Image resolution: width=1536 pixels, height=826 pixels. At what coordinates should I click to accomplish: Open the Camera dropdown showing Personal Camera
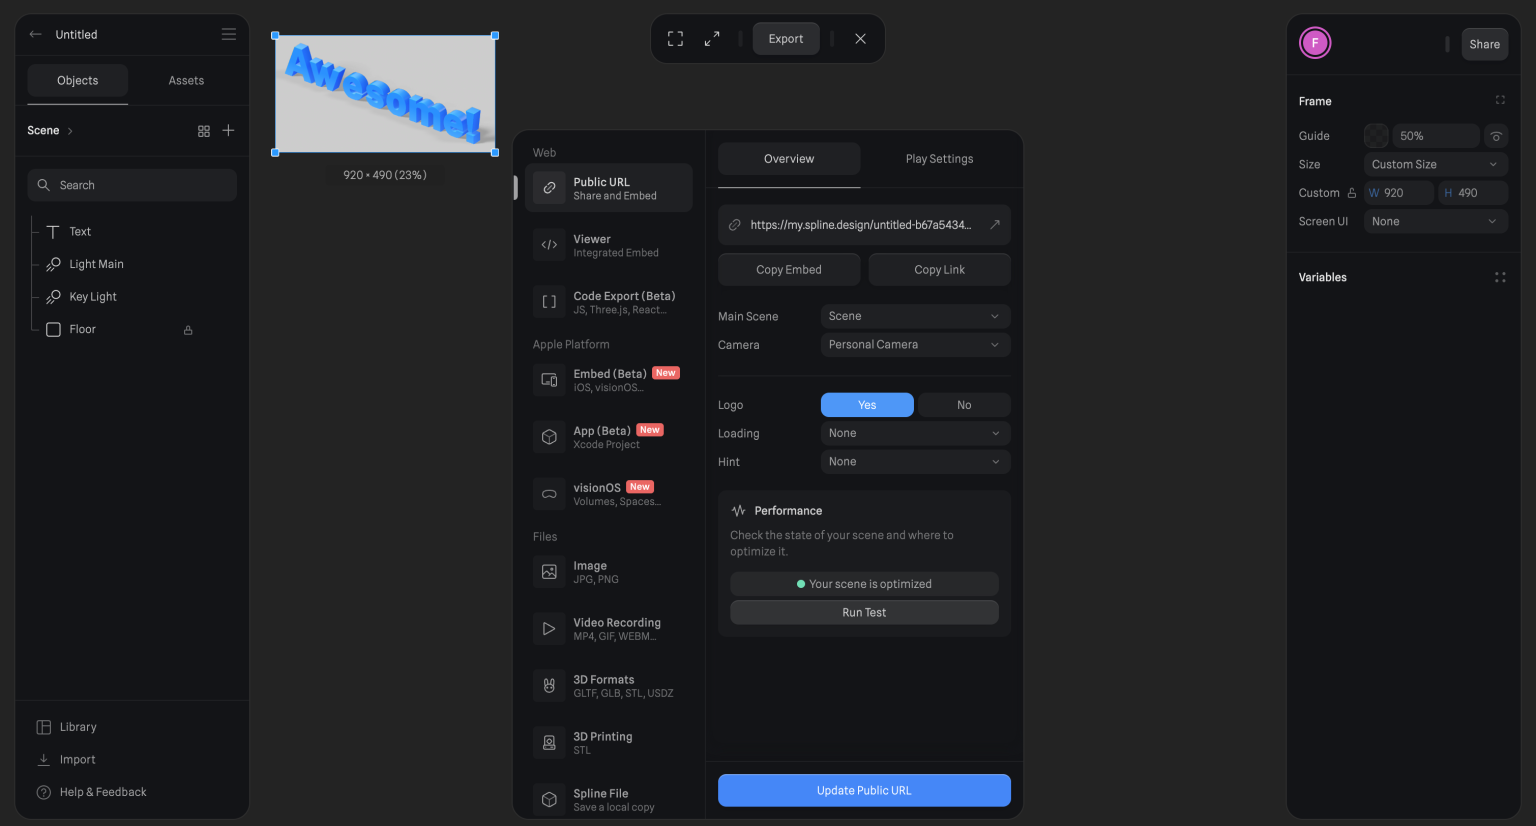click(914, 345)
